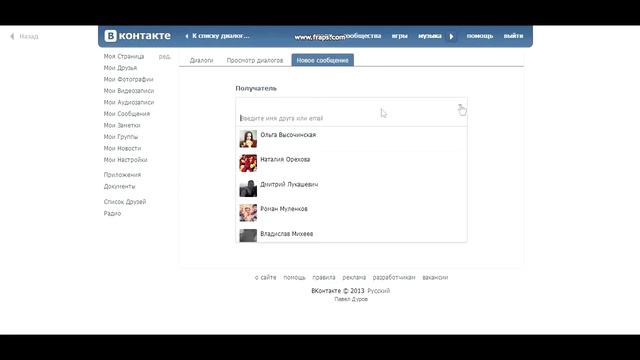This screenshot has width=640, height=360.
Task: Open the музыка header link
Action: (x=429, y=36)
